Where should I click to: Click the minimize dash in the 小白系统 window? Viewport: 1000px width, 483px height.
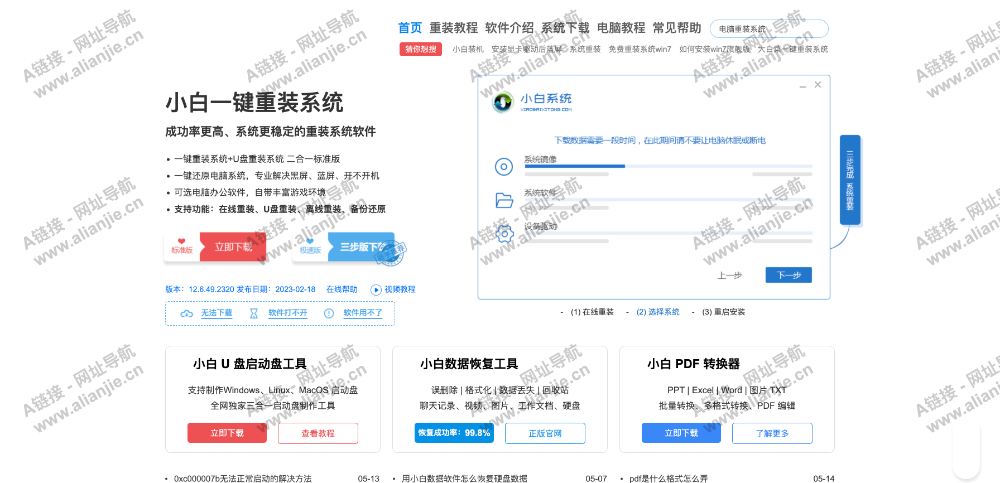click(803, 85)
